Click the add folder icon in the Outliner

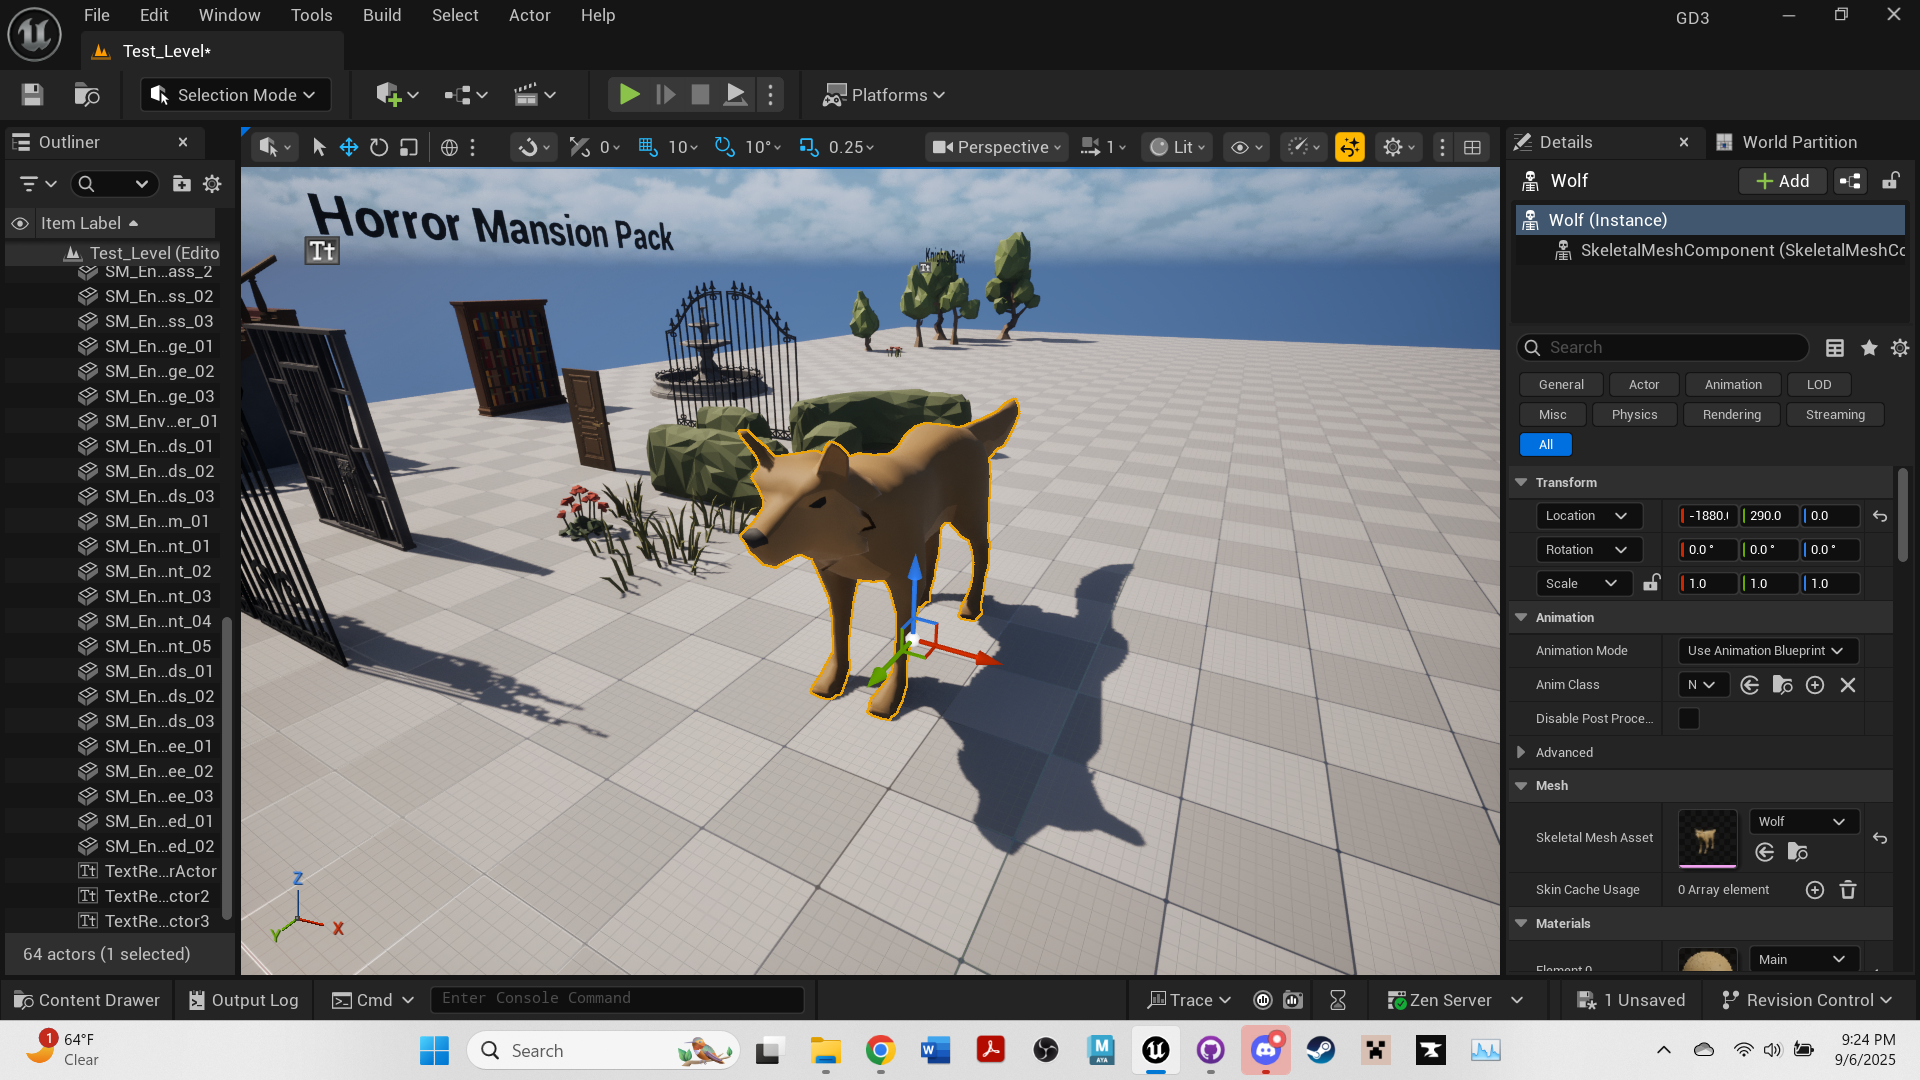181,184
